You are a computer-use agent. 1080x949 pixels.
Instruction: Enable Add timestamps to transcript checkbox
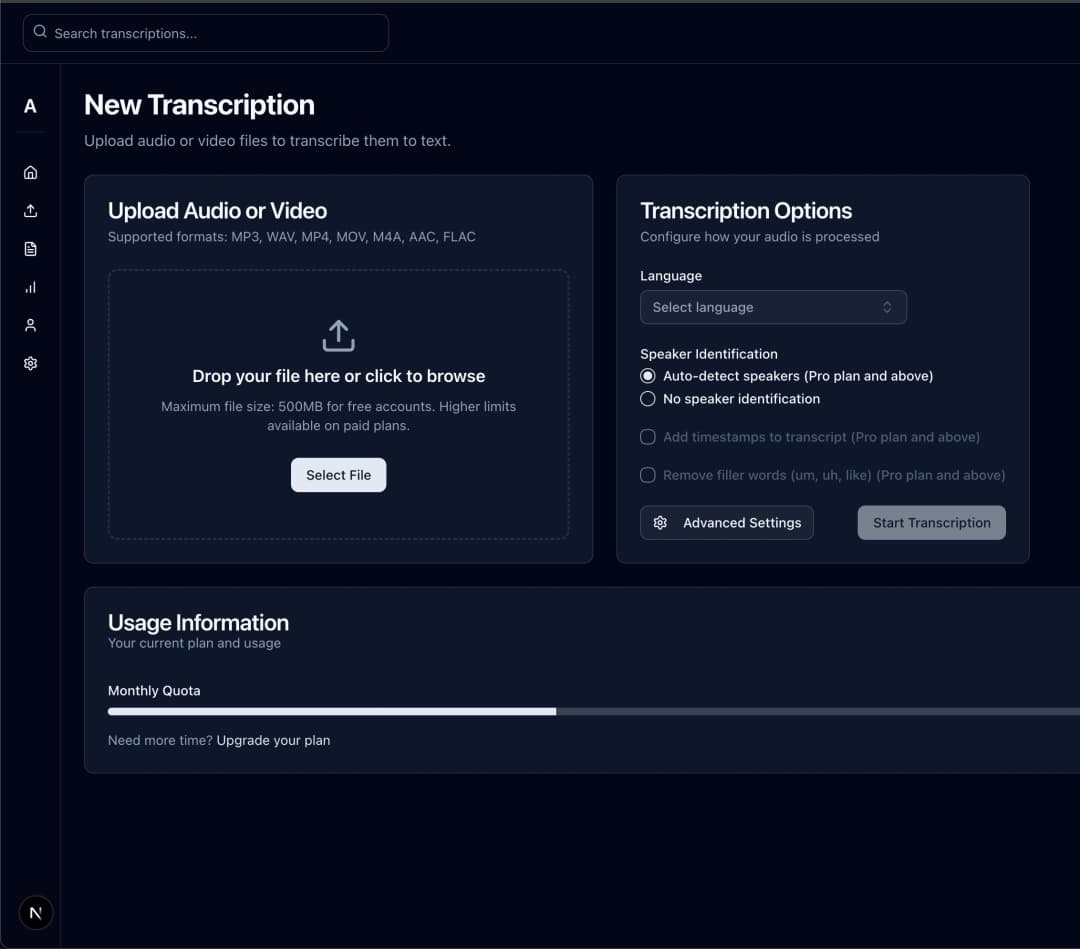coord(647,437)
